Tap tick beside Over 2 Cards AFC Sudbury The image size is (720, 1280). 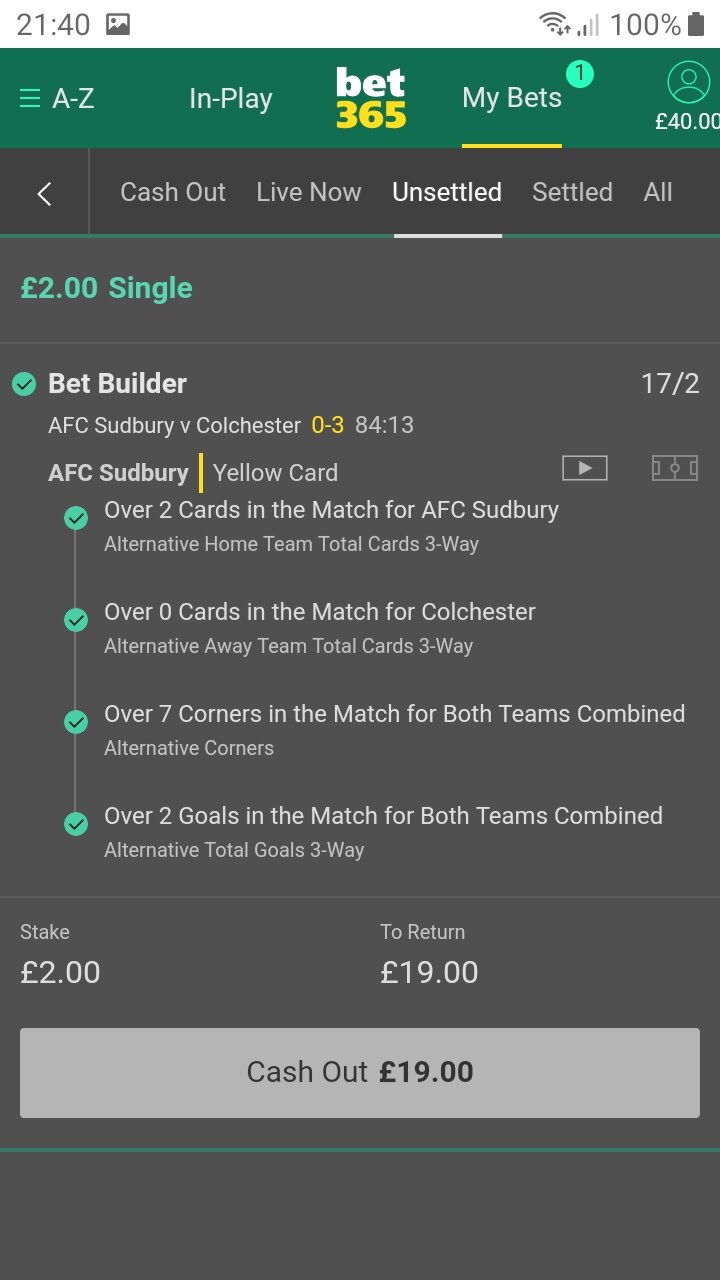click(x=76, y=518)
